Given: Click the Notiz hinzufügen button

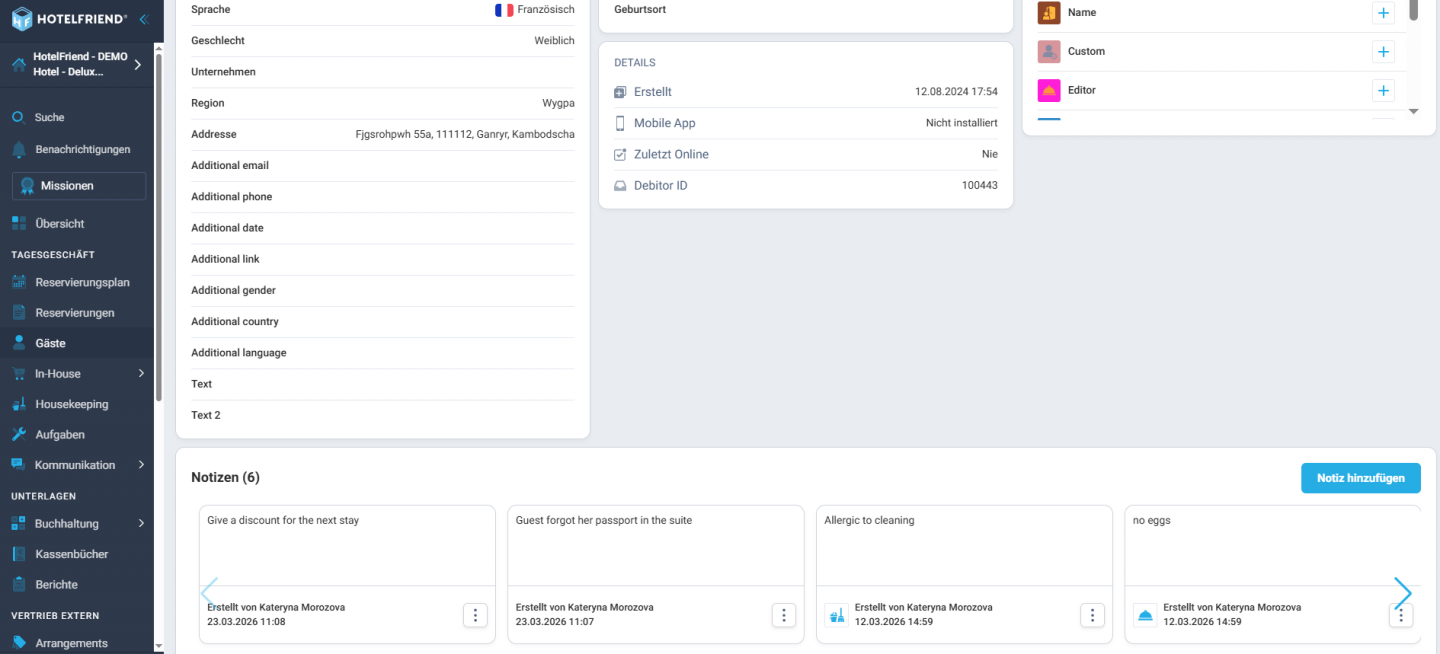Looking at the screenshot, I should 1360,478.
